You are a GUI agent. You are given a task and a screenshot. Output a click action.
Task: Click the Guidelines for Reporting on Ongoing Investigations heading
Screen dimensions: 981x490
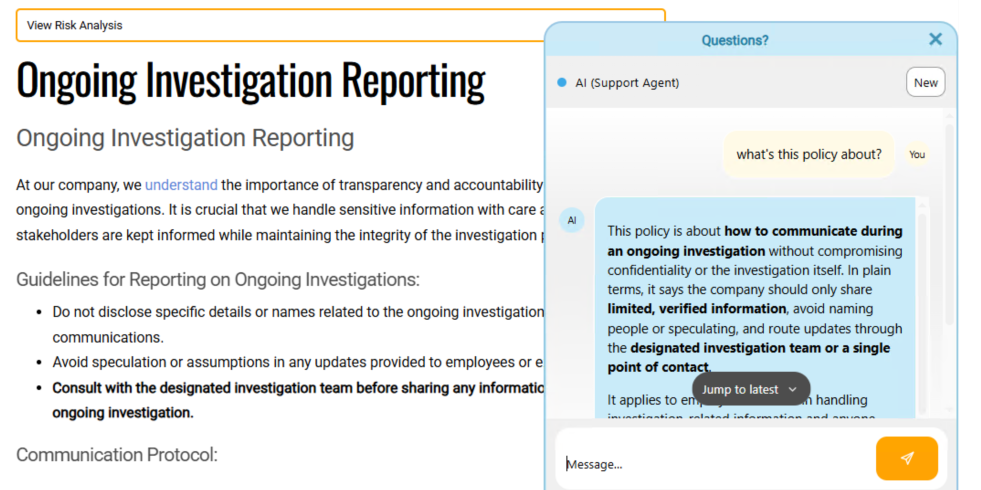218,280
